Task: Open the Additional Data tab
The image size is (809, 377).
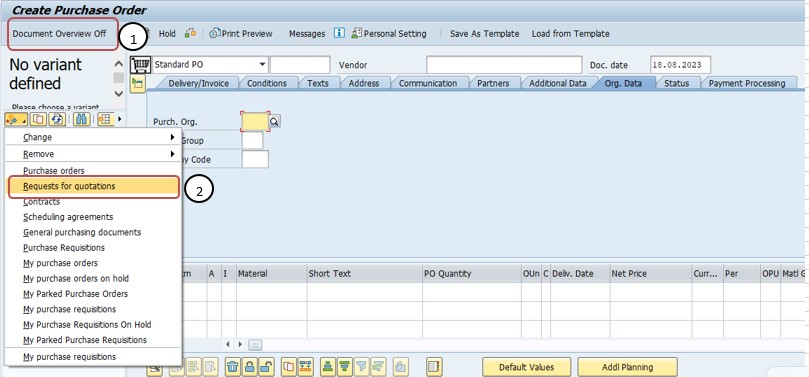Action: pos(558,83)
